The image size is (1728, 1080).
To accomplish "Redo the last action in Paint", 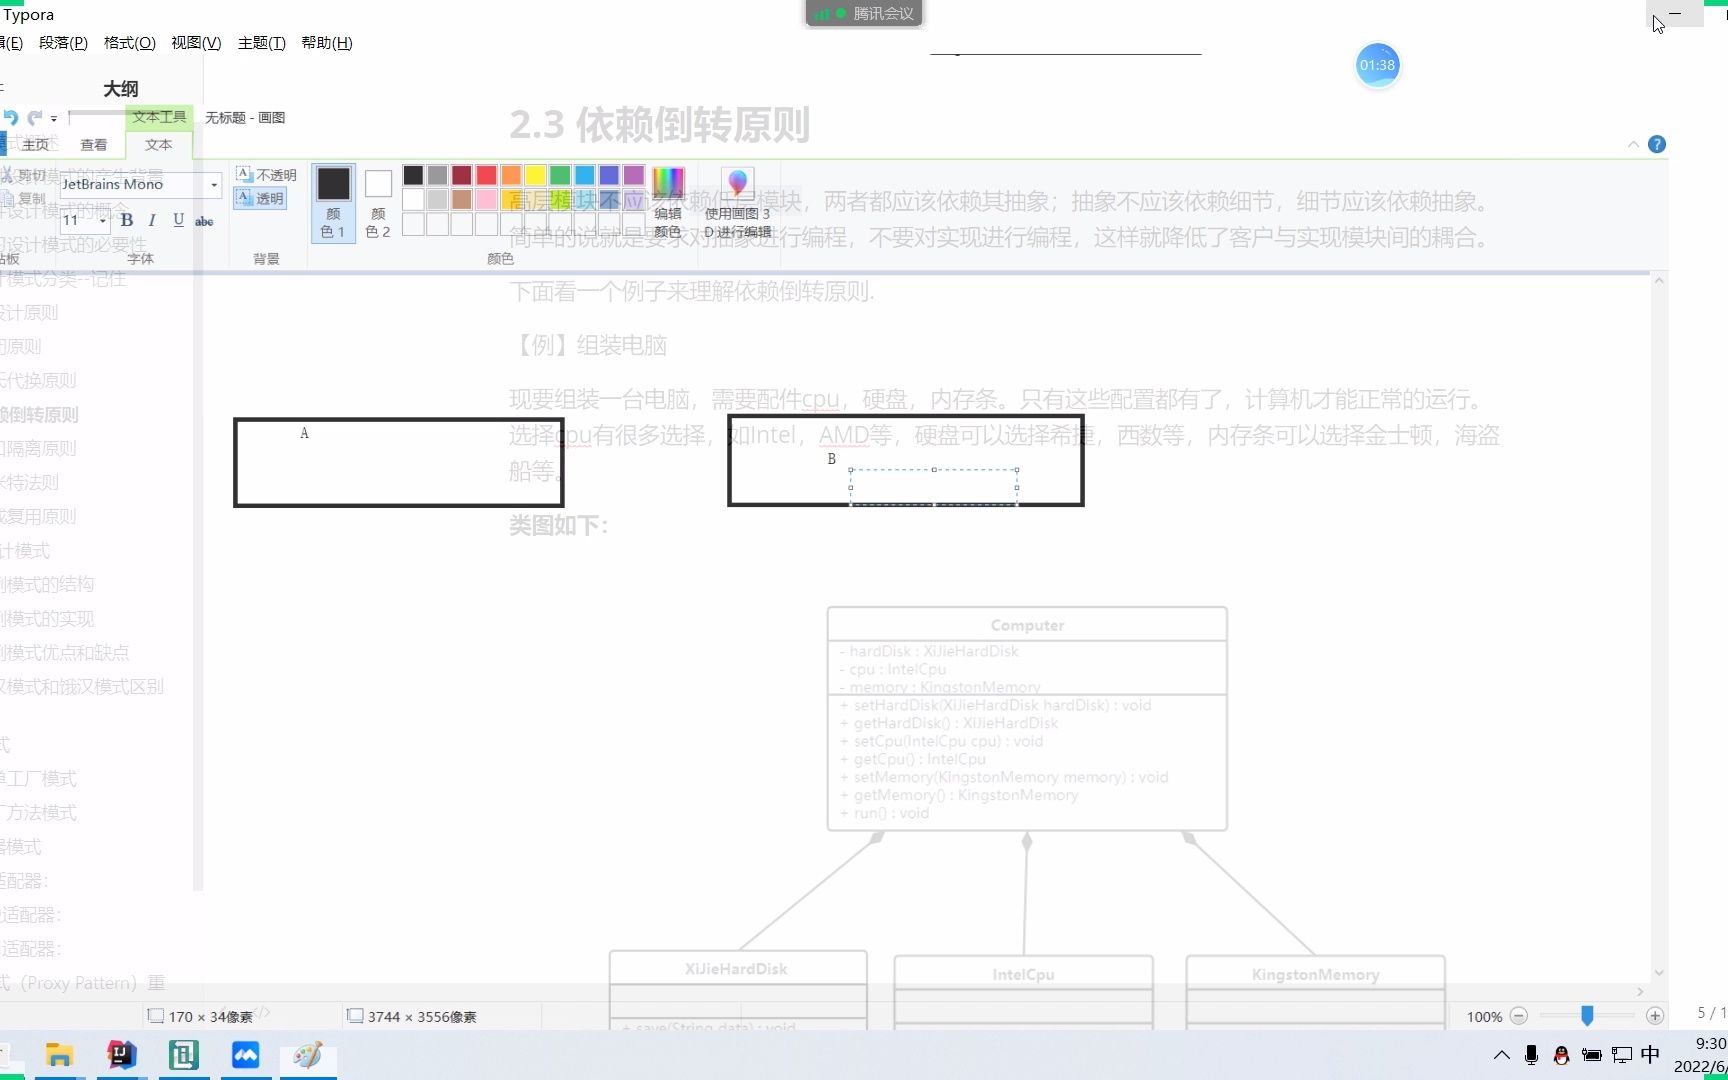I will click(x=33, y=116).
